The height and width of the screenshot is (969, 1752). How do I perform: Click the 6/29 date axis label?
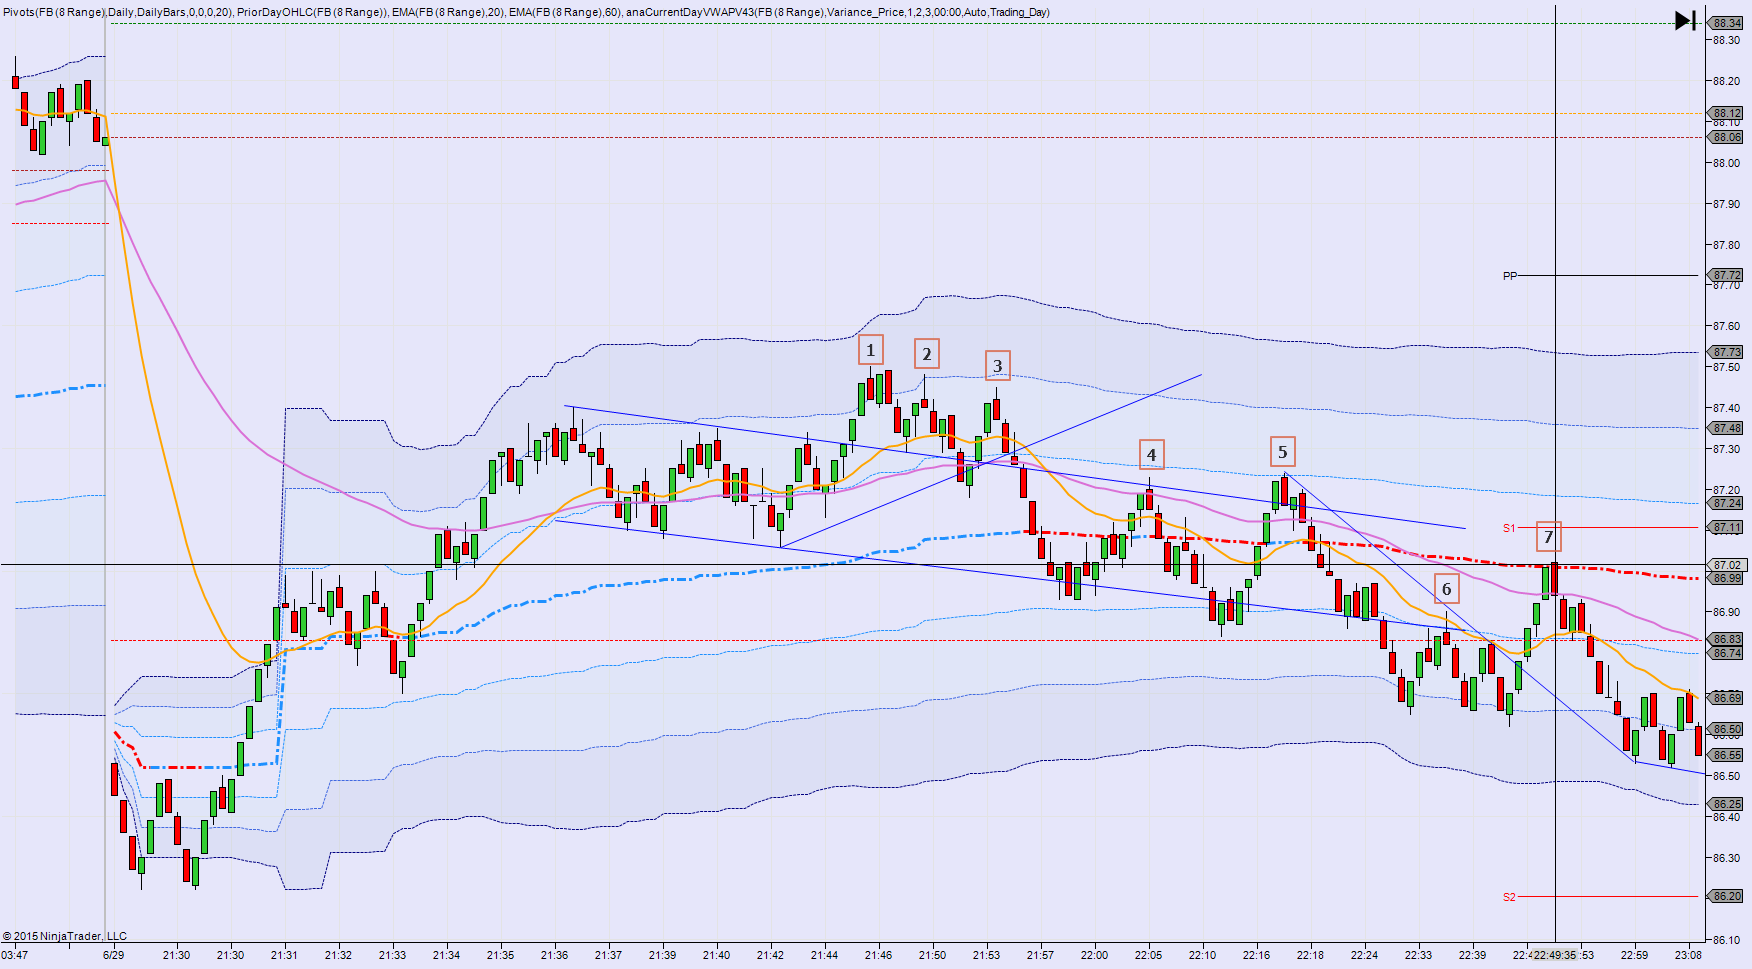tap(113, 955)
